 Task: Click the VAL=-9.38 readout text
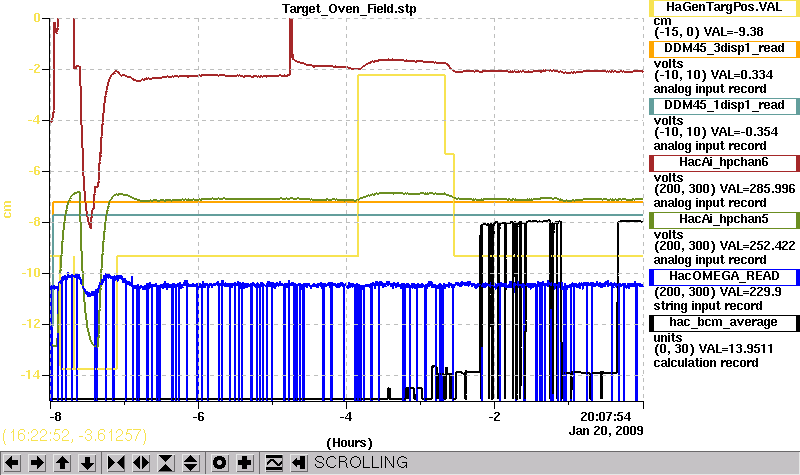tap(733, 32)
